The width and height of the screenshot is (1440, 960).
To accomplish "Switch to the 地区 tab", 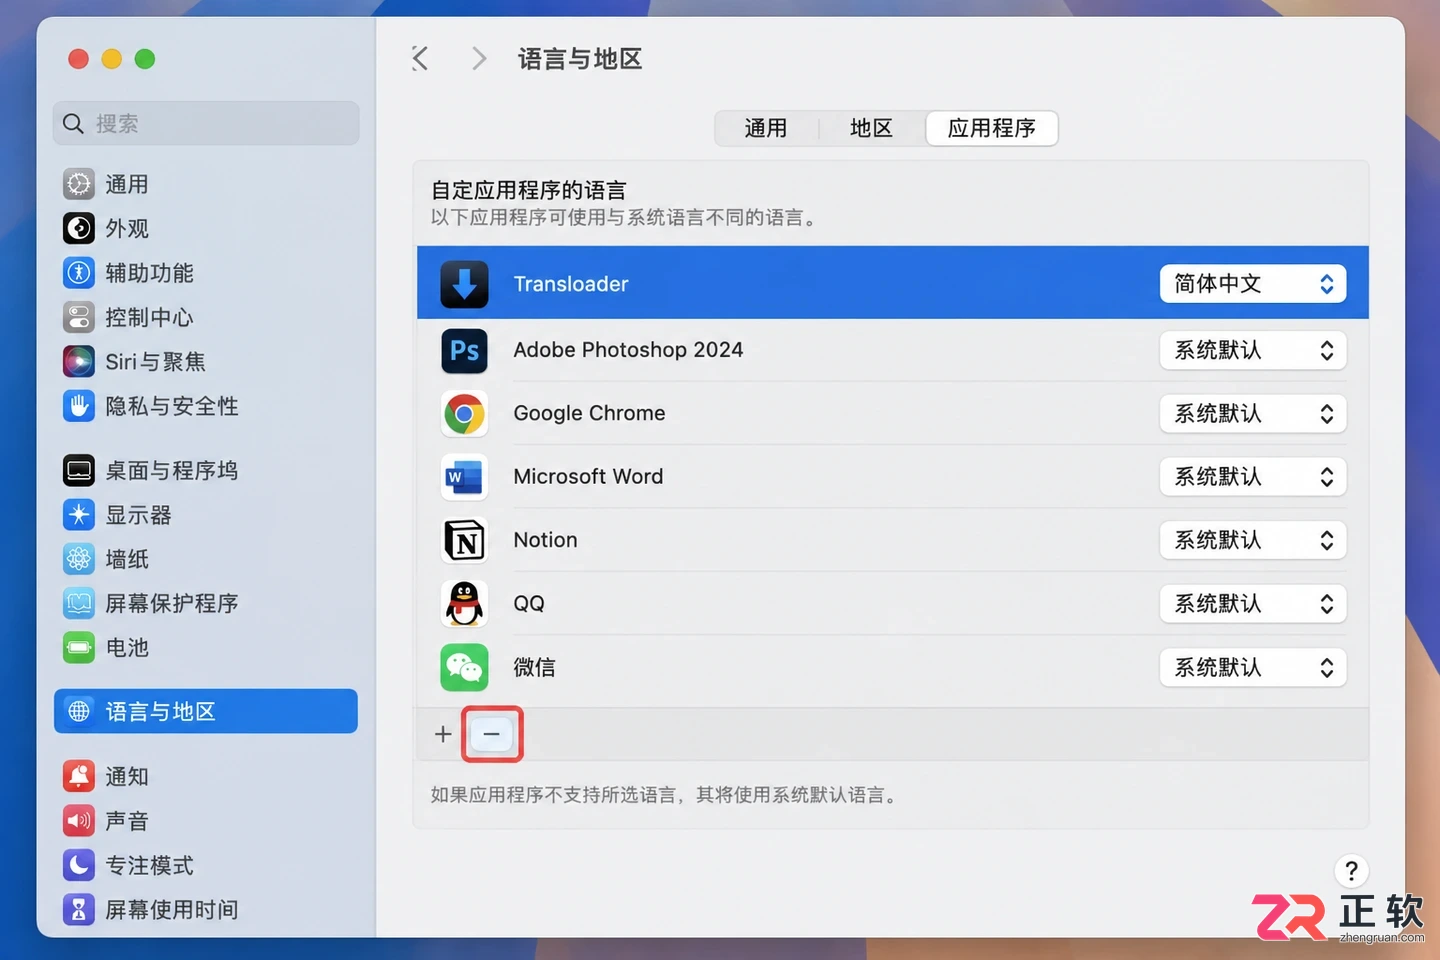I will (871, 128).
